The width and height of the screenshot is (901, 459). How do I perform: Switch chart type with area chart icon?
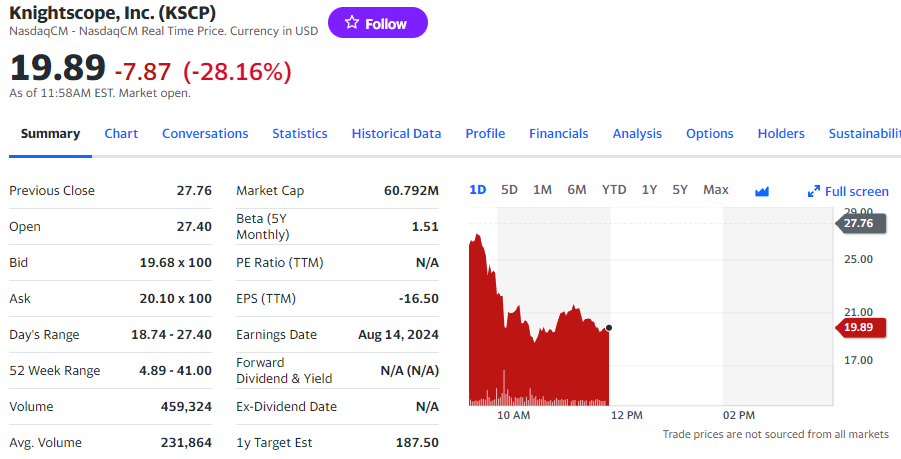762,191
